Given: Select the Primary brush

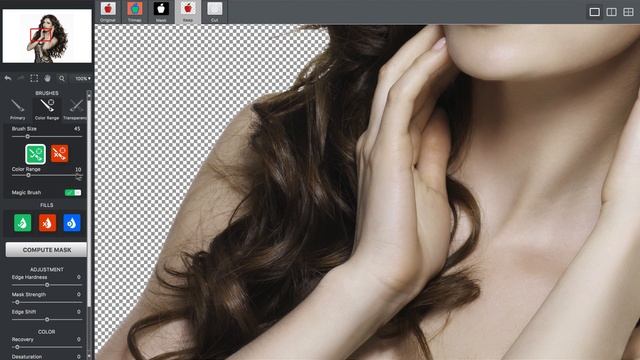Looking at the screenshot, I should [18, 109].
